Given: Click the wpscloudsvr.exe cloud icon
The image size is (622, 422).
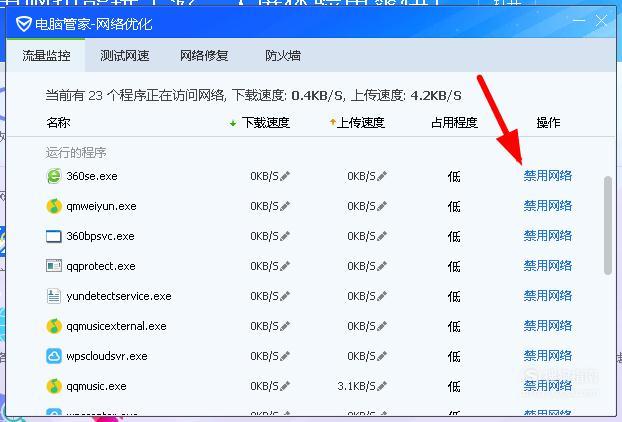Looking at the screenshot, I should pos(54,356).
